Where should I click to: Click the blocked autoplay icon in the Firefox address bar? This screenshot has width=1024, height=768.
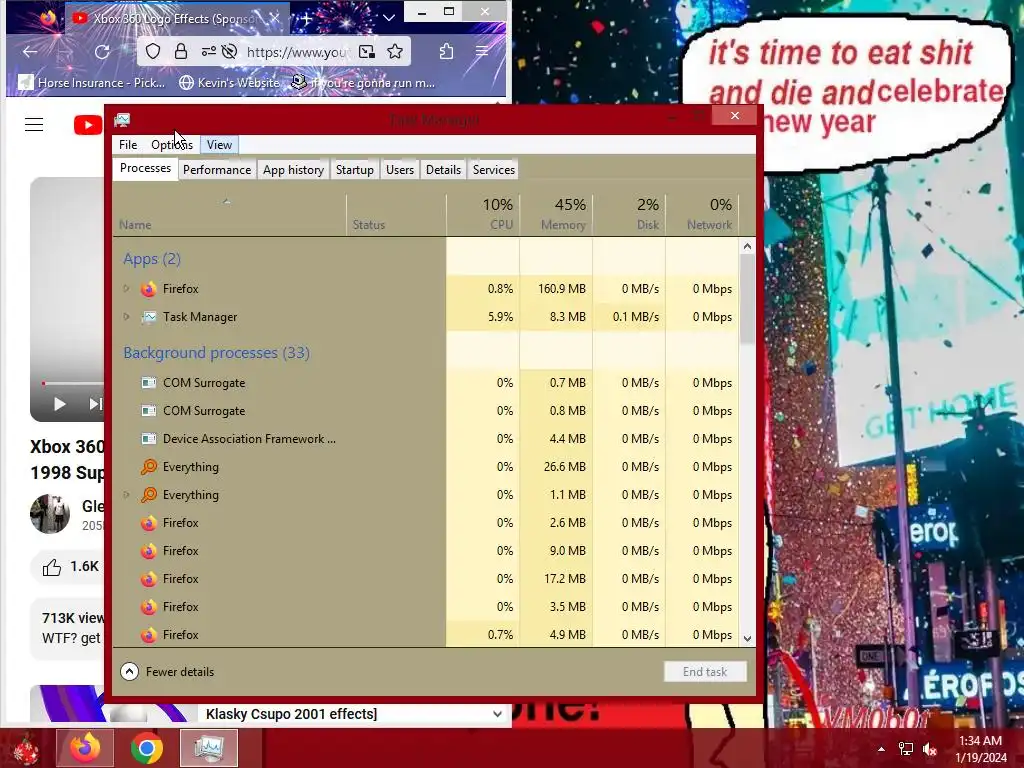click(229, 52)
